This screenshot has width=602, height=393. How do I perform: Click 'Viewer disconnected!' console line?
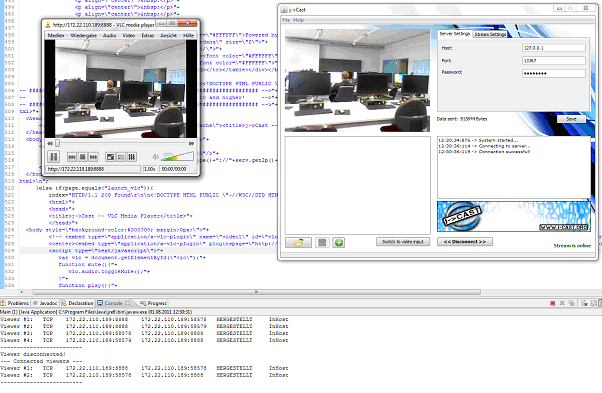click(33, 354)
